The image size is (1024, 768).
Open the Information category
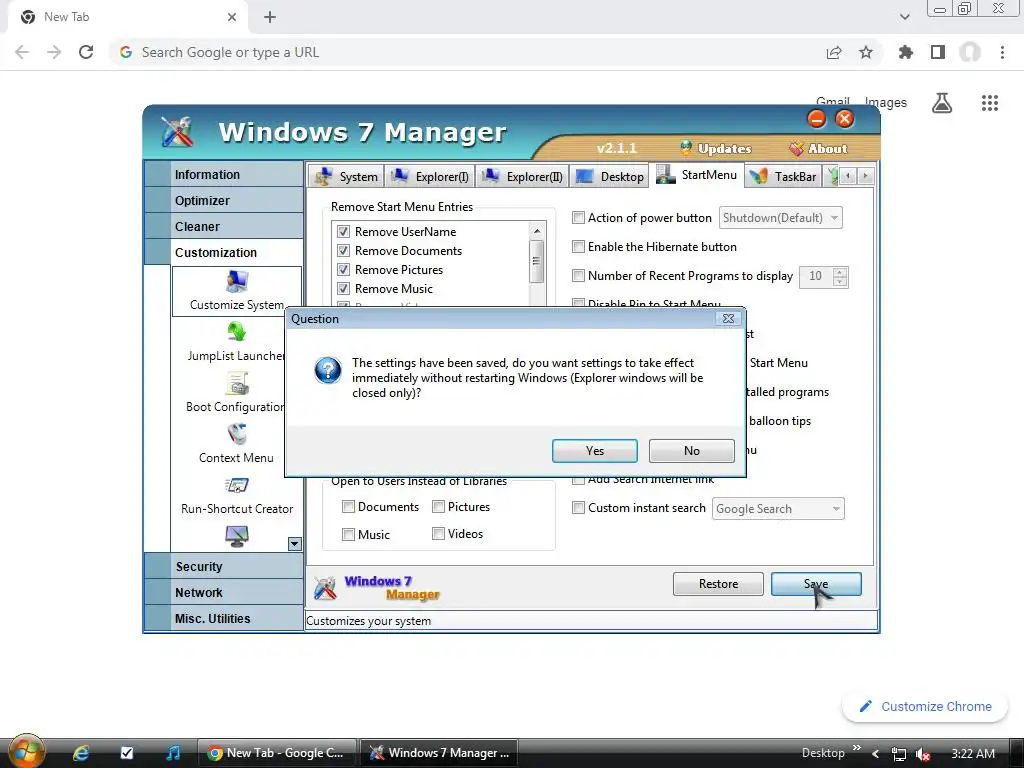(x=224, y=174)
